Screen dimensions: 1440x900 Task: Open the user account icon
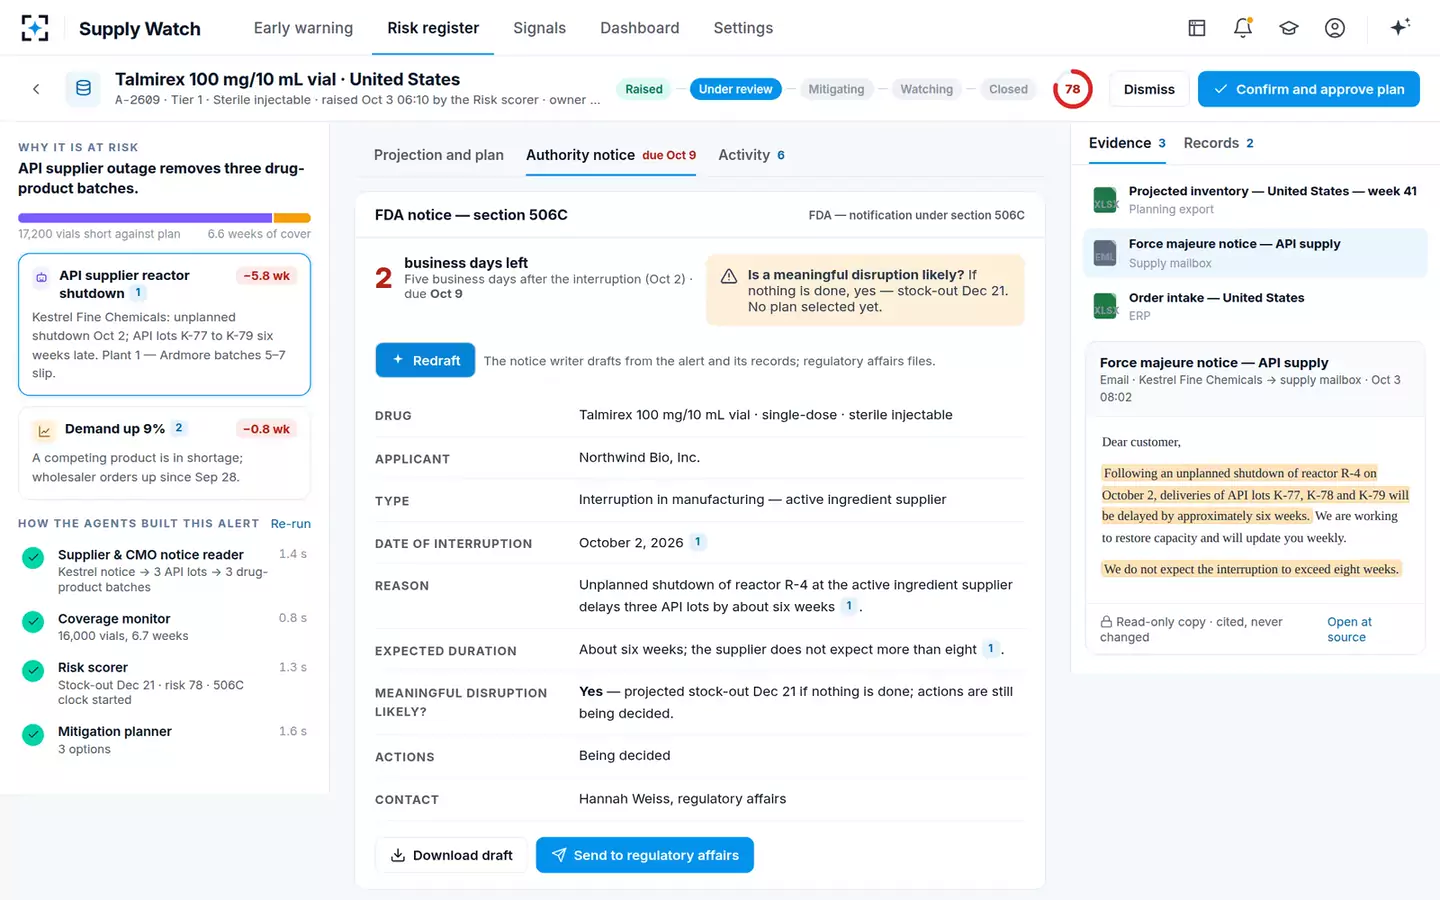[x=1335, y=28]
